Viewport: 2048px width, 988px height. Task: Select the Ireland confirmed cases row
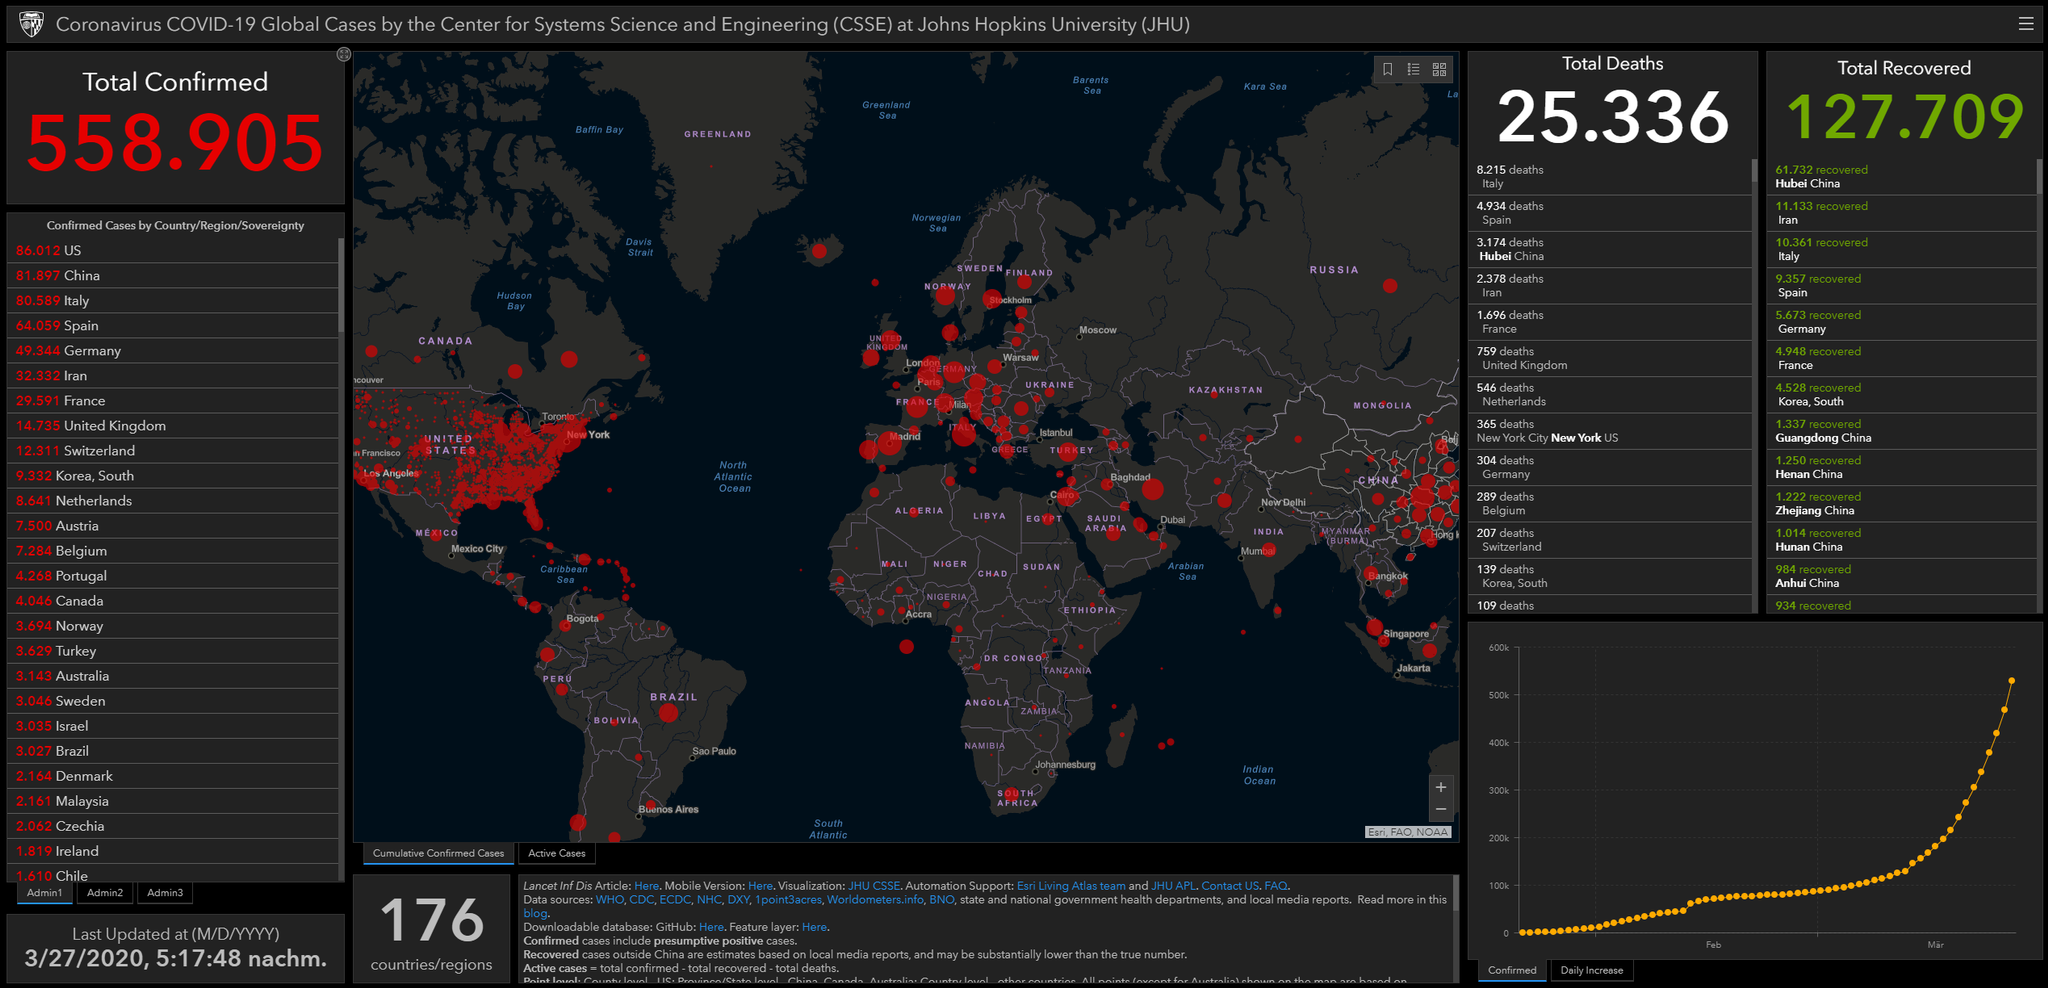[174, 850]
